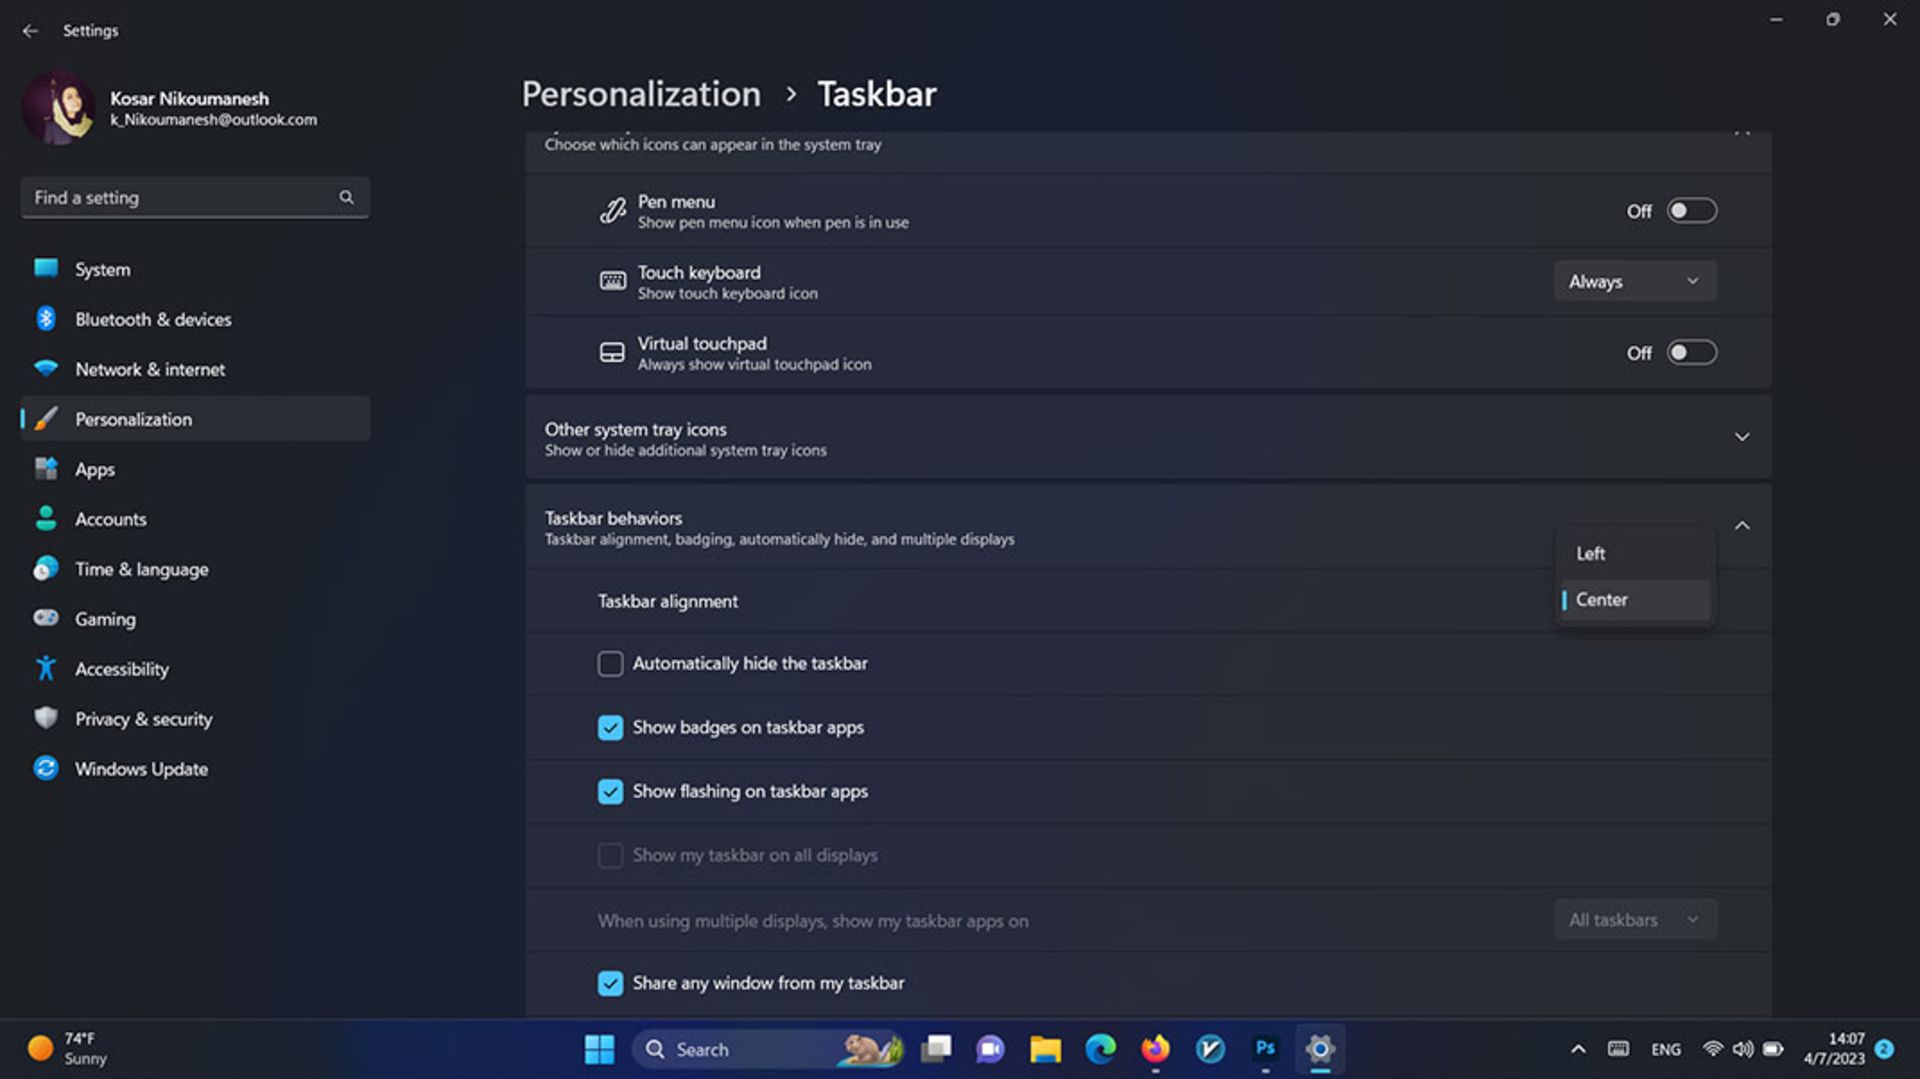Open Firefox from the taskbar

pyautogui.click(x=1155, y=1048)
